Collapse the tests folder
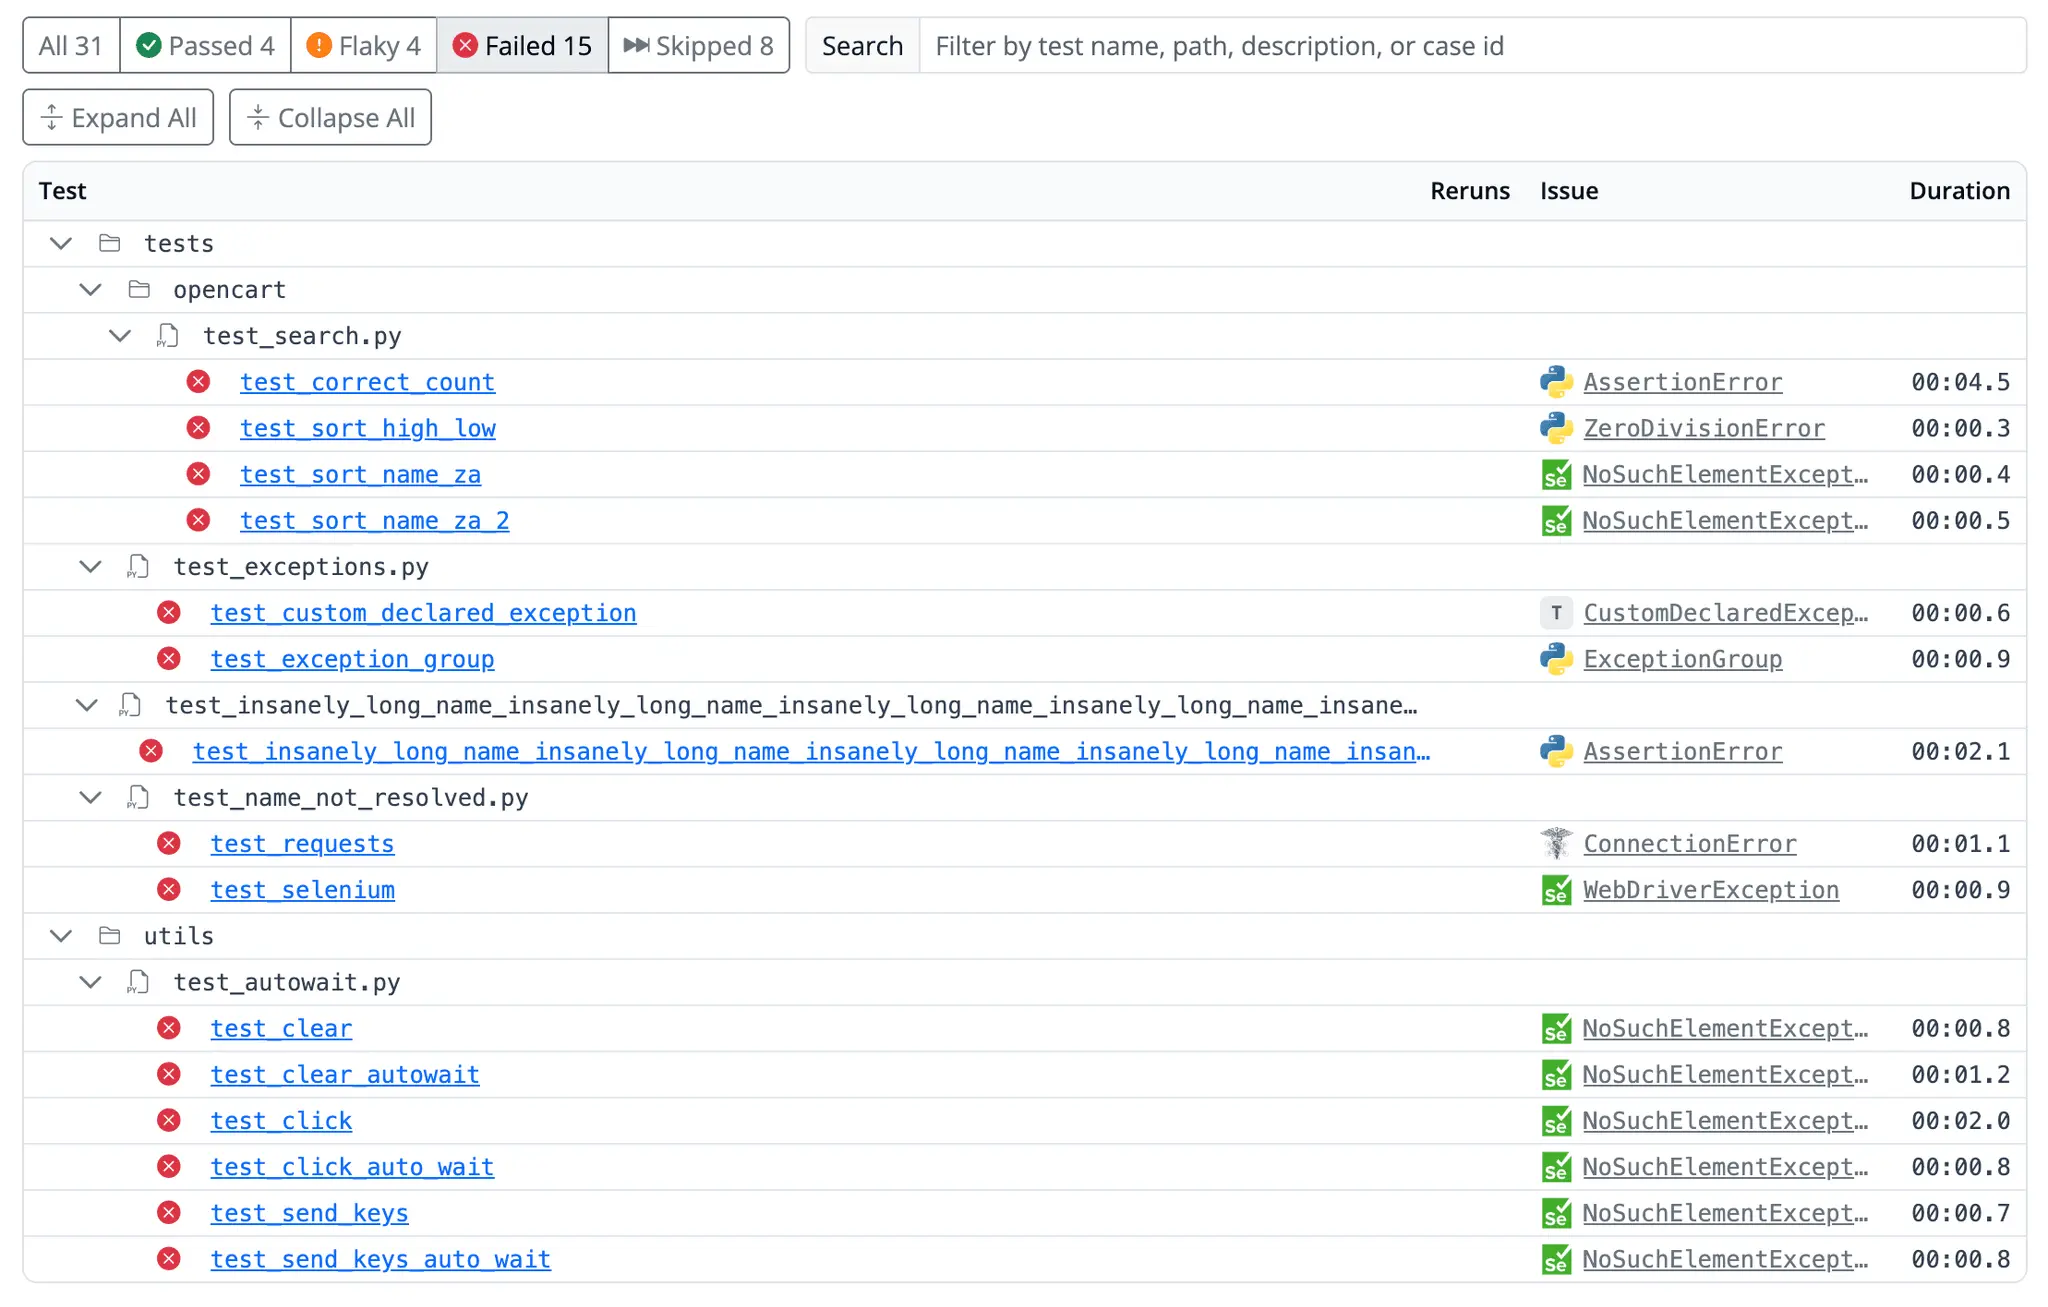2048x1307 pixels. coord(61,243)
